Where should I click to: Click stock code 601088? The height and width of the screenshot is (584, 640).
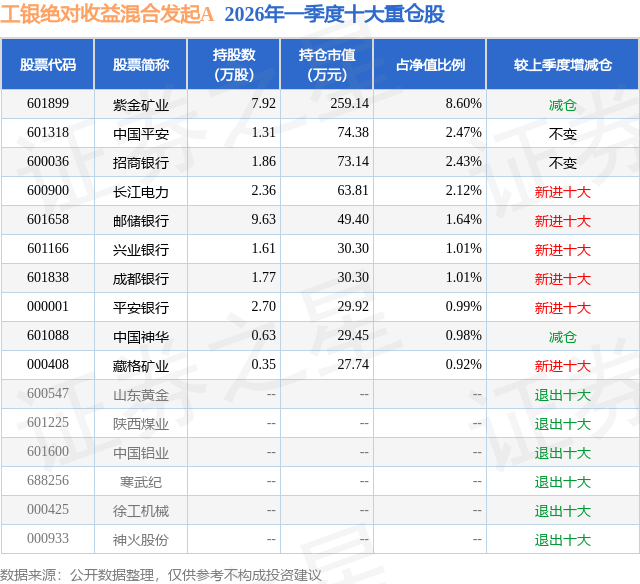tap(48, 335)
